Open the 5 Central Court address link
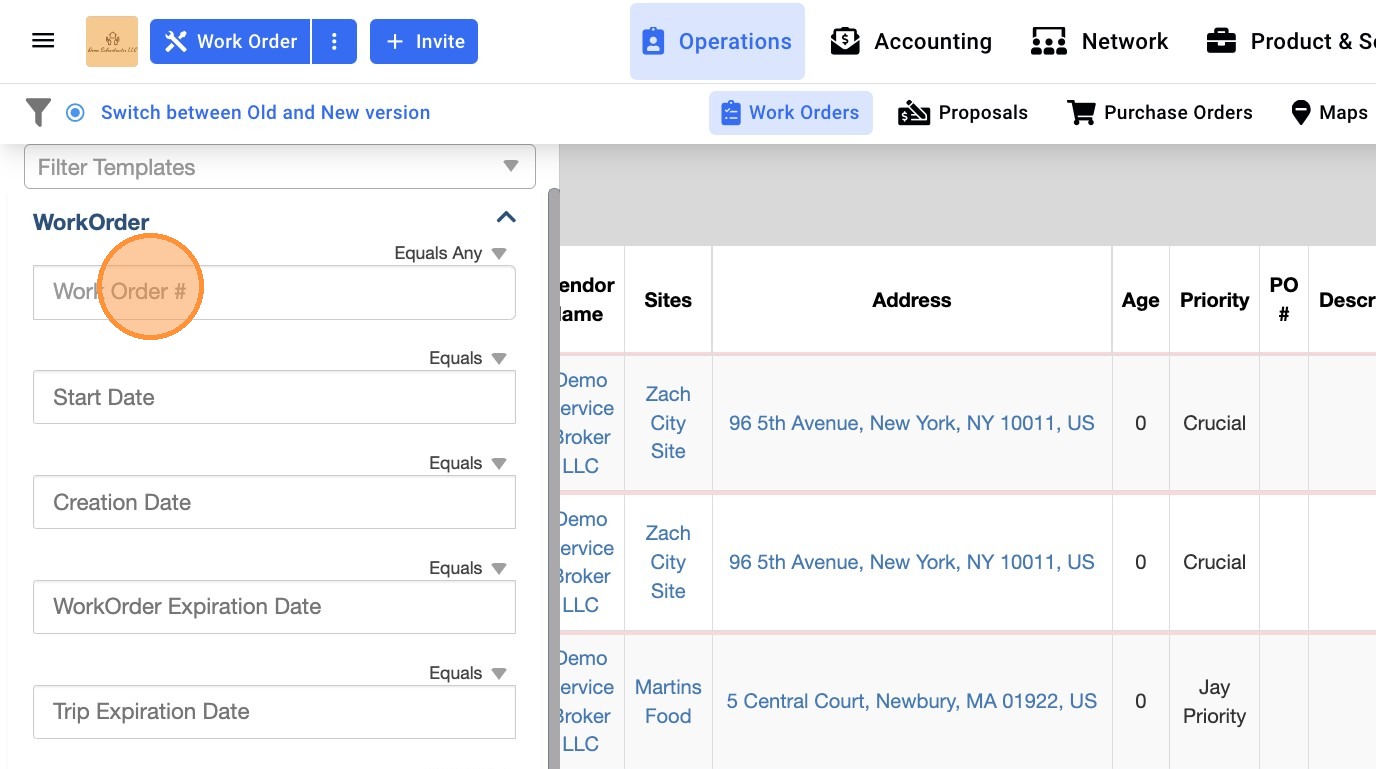This screenshot has width=1376, height=769. click(911, 701)
